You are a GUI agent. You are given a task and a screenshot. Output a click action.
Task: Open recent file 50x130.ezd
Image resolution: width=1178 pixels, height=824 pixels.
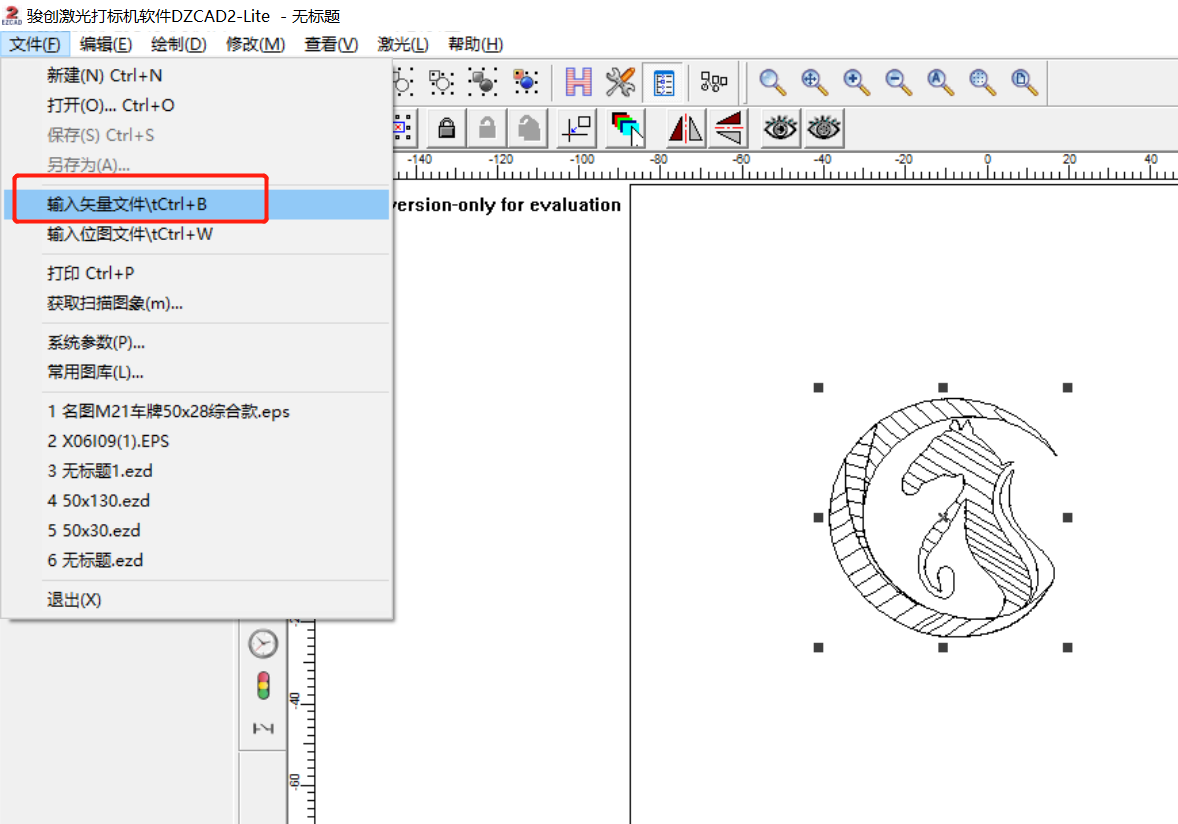click(x=197, y=500)
